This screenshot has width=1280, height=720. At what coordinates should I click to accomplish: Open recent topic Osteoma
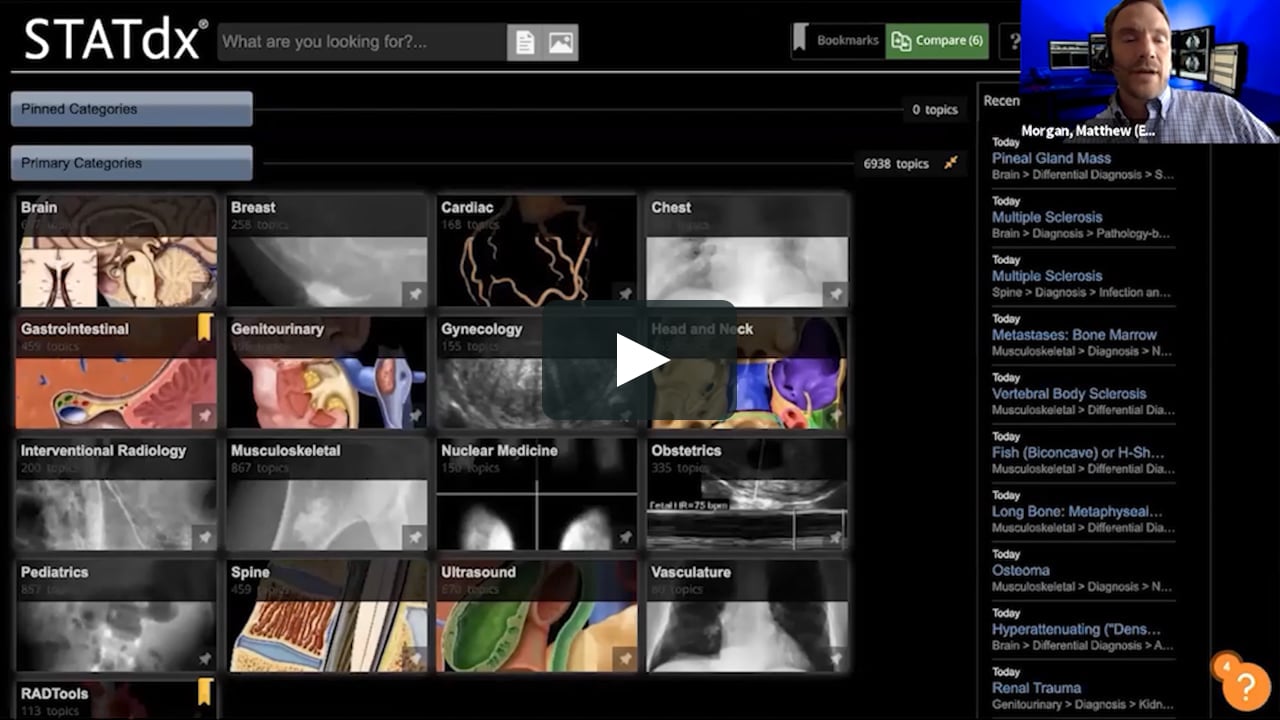pyautogui.click(x=1021, y=571)
